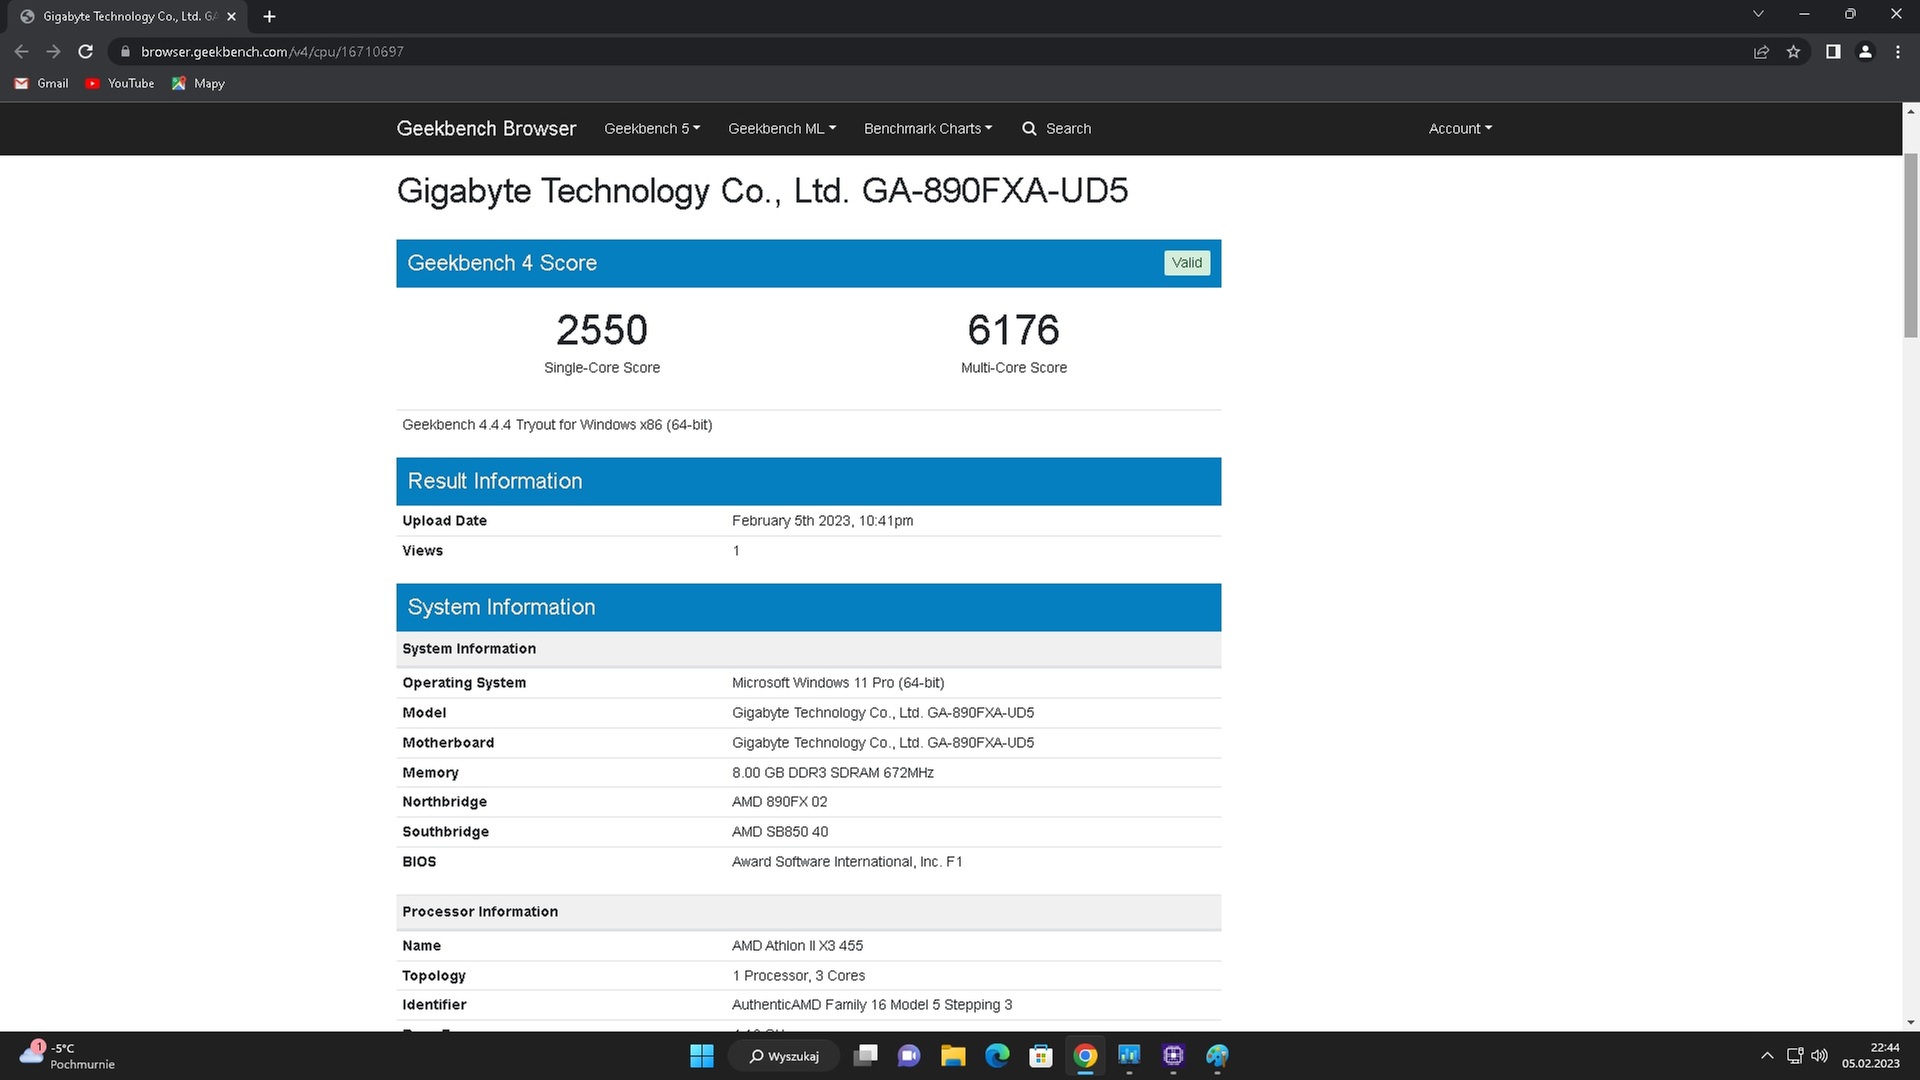Screen dimensions: 1920x1080
Task: Expand the Geekbench 5 menu
Action: [652, 128]
